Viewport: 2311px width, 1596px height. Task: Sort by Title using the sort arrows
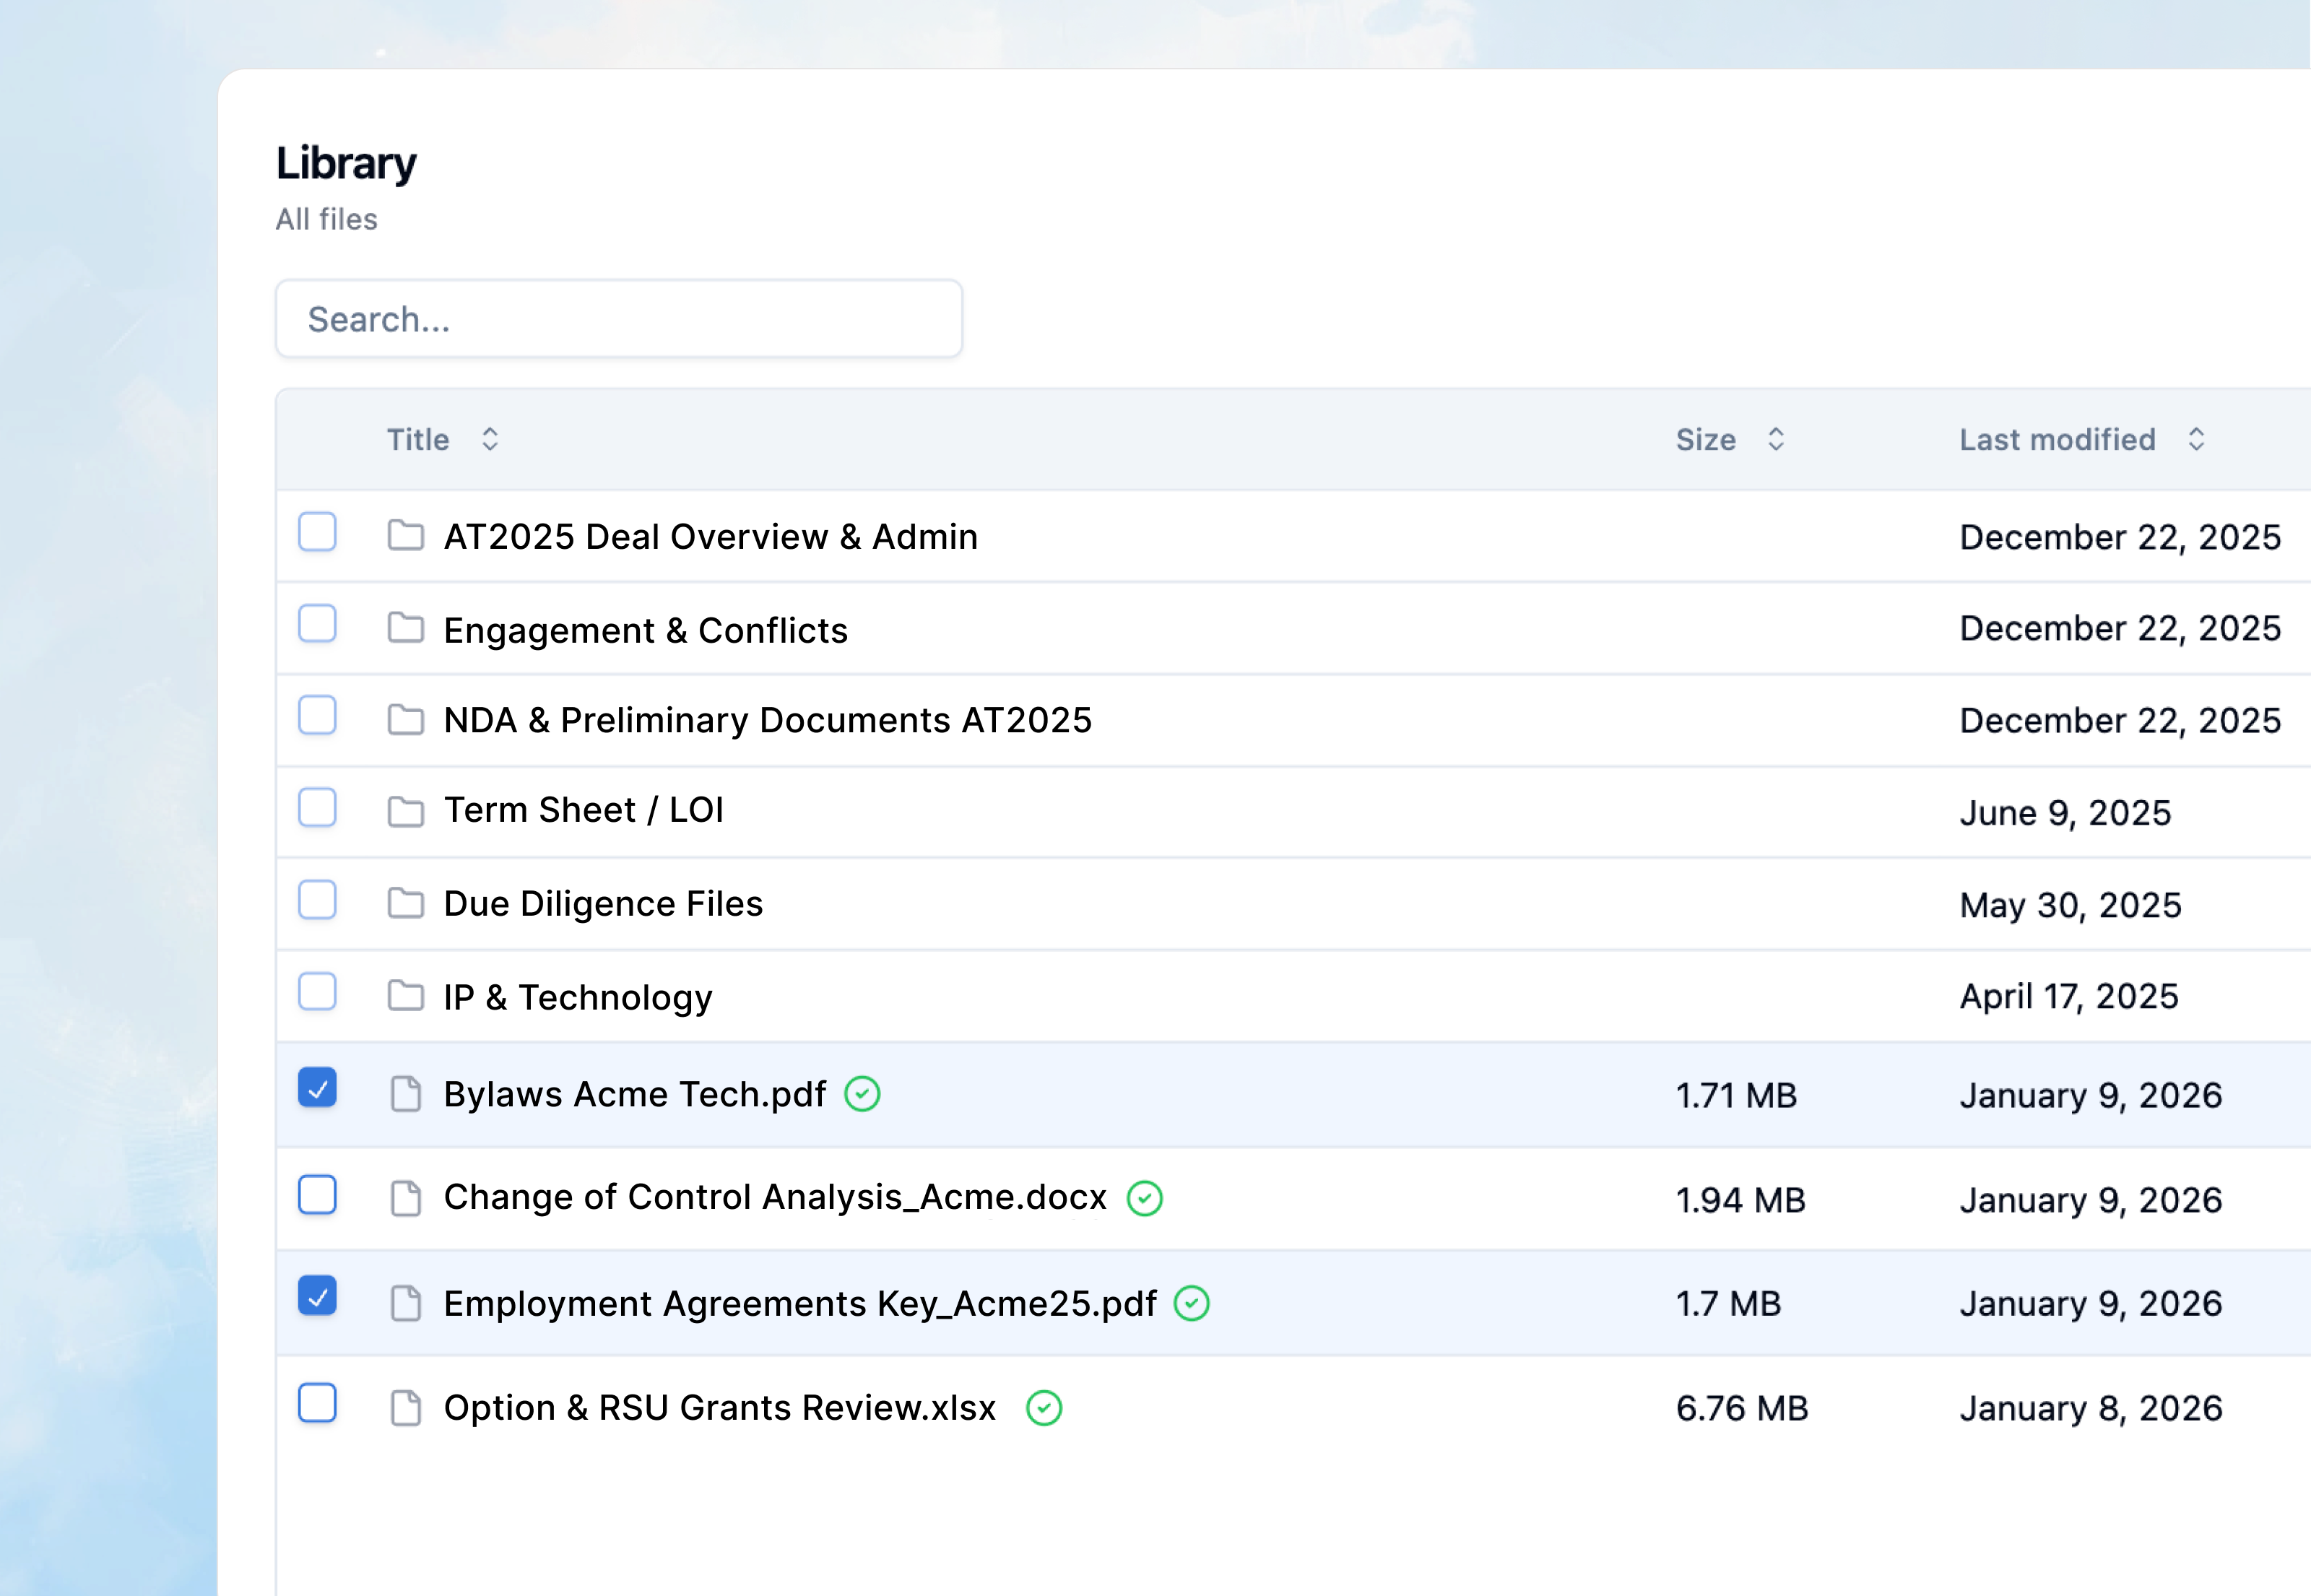tap(490, 439)
